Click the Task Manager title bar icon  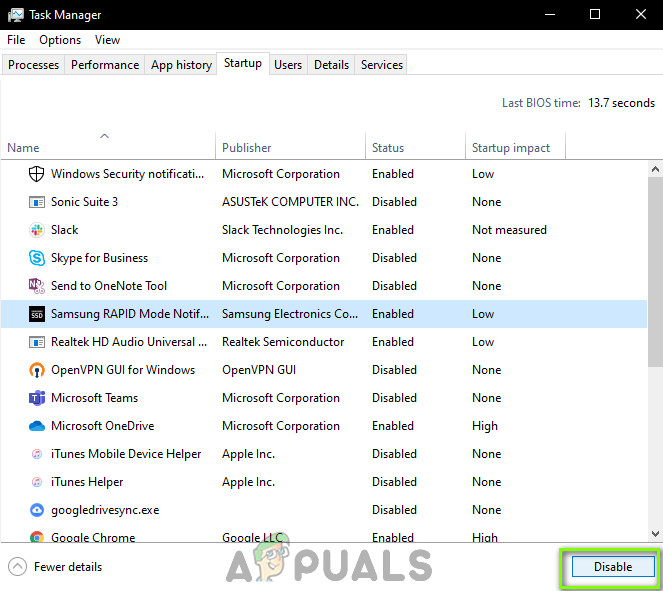click(x=16, y=15)
